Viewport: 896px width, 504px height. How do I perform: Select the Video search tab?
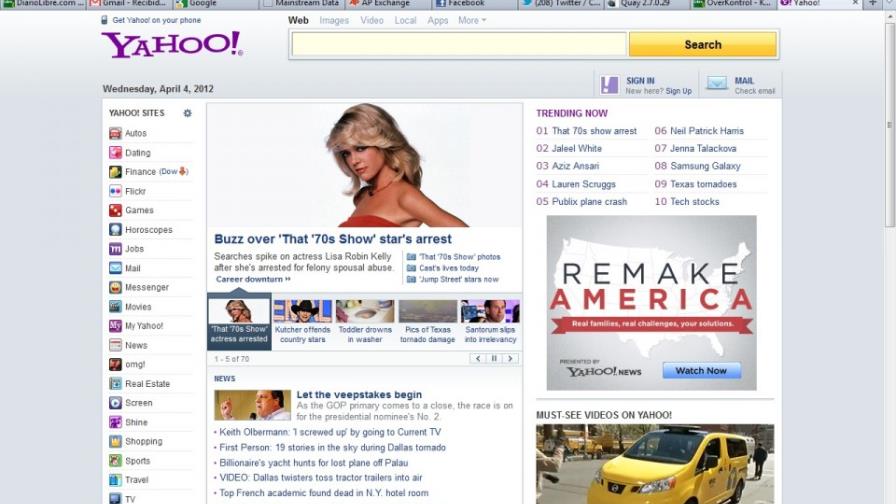[372, 20]
